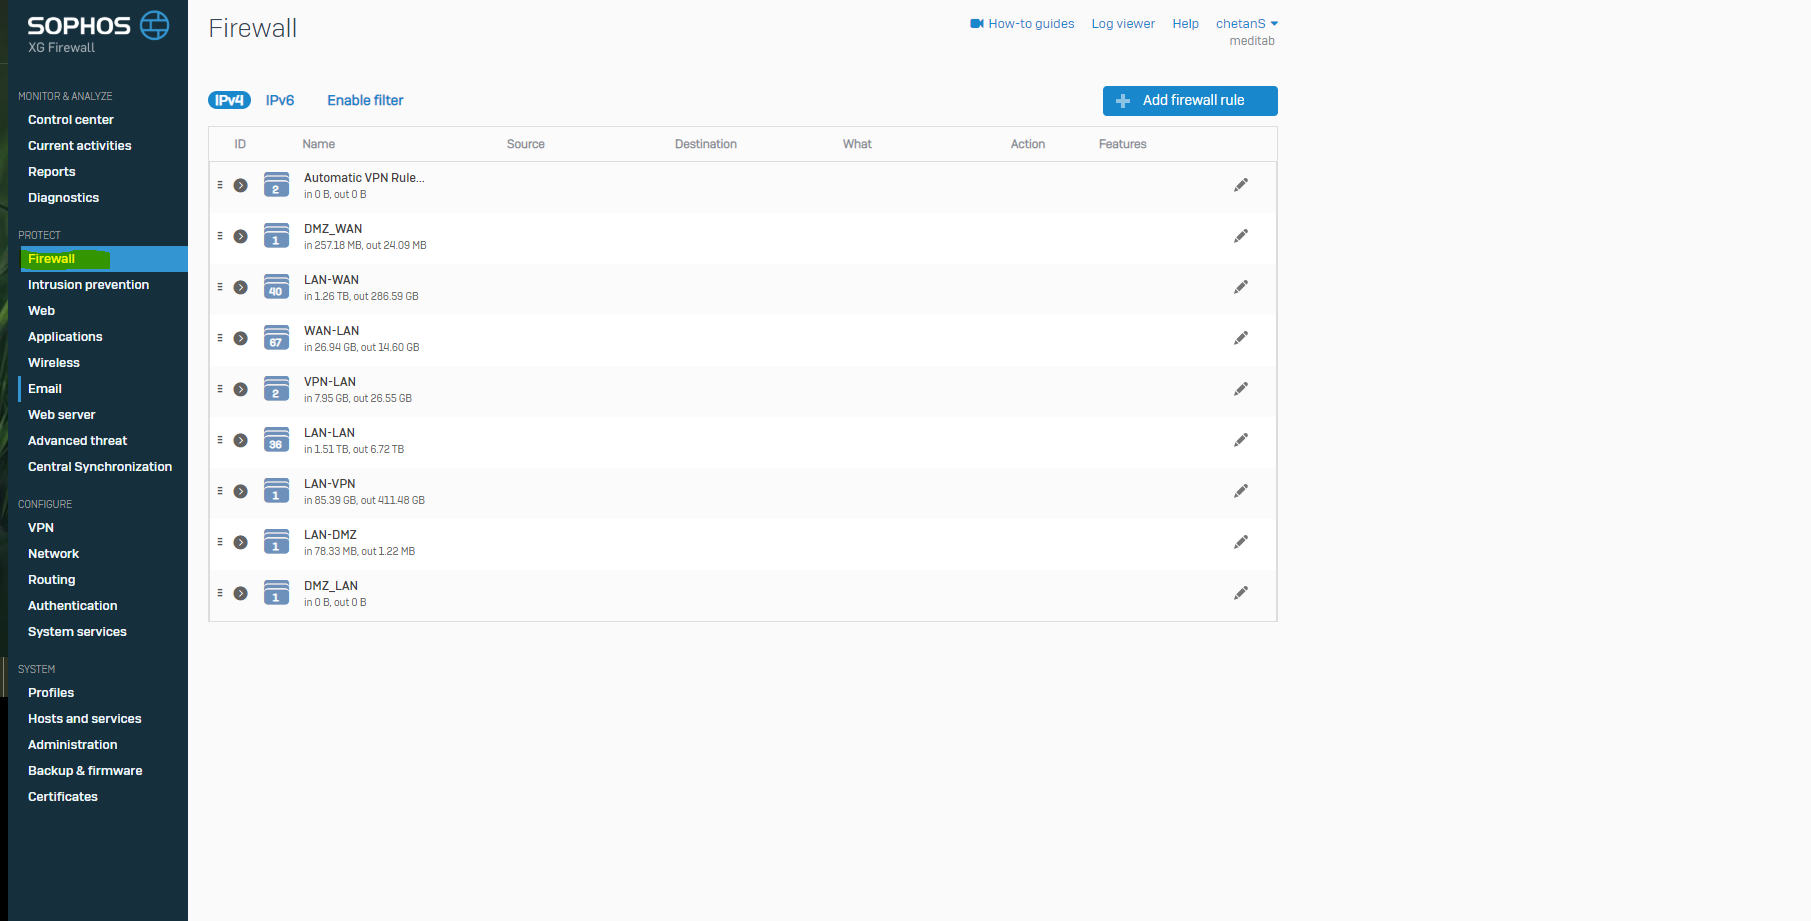Expand the LAN-LAN rule group
This screenshot has width=1811, height=921.
click(241, 440)
